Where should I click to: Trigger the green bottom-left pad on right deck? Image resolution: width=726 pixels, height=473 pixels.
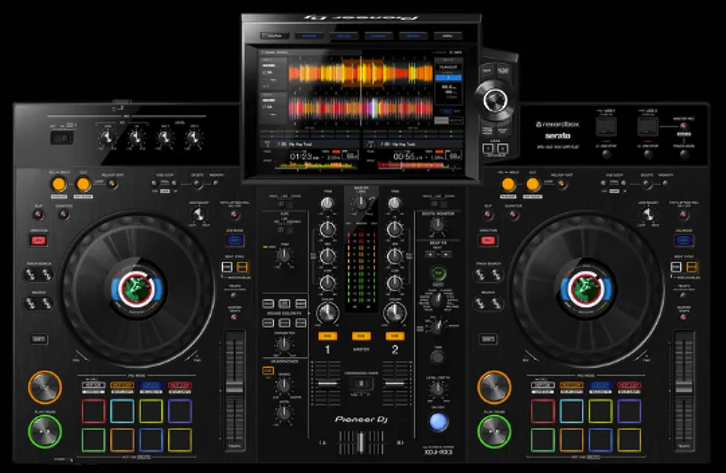pos(543,440)
